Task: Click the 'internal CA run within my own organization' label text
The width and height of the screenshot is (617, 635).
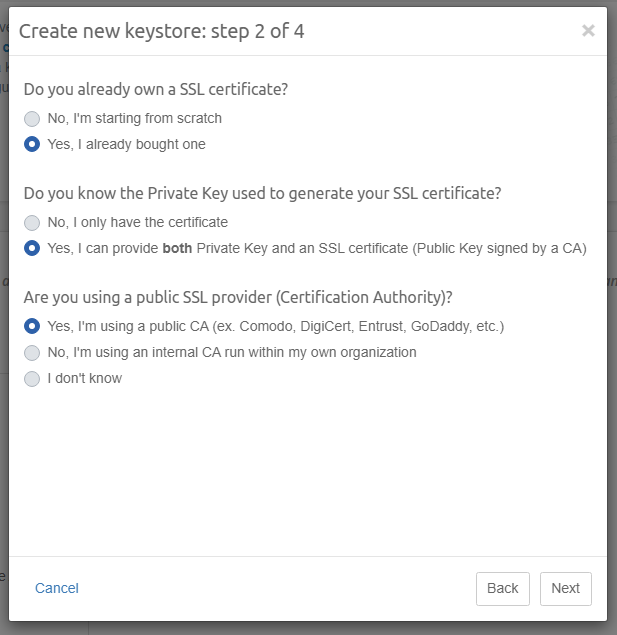Action: coord(231,352)
